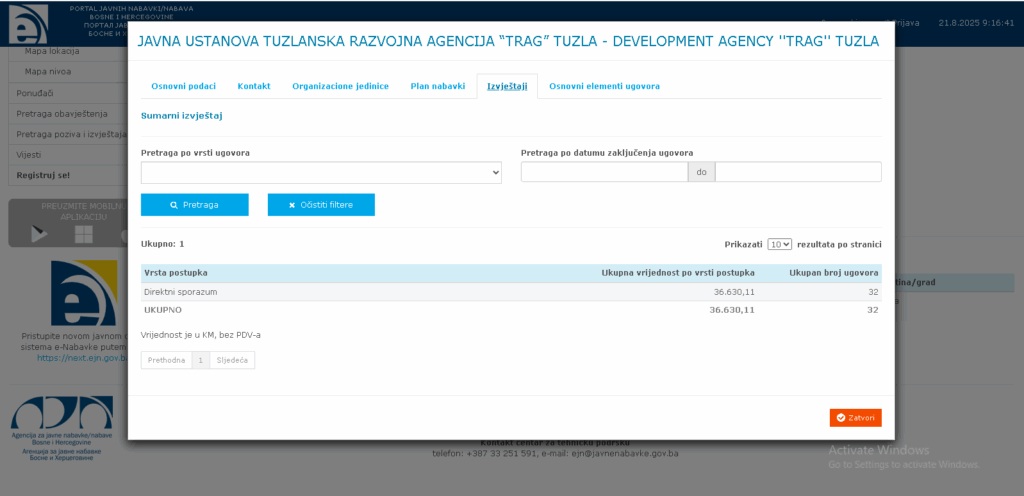Image resolution: width=1024 pixels, height=496 pixels.
Task: Go to the Plan nabavki tab
Action: click(x=438, y=86)
